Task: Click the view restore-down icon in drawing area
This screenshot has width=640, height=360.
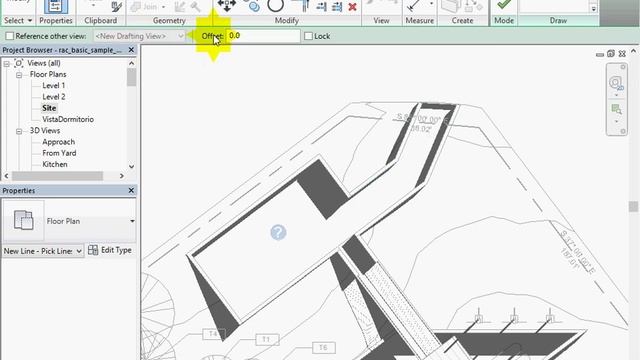Action: [611, 53]
